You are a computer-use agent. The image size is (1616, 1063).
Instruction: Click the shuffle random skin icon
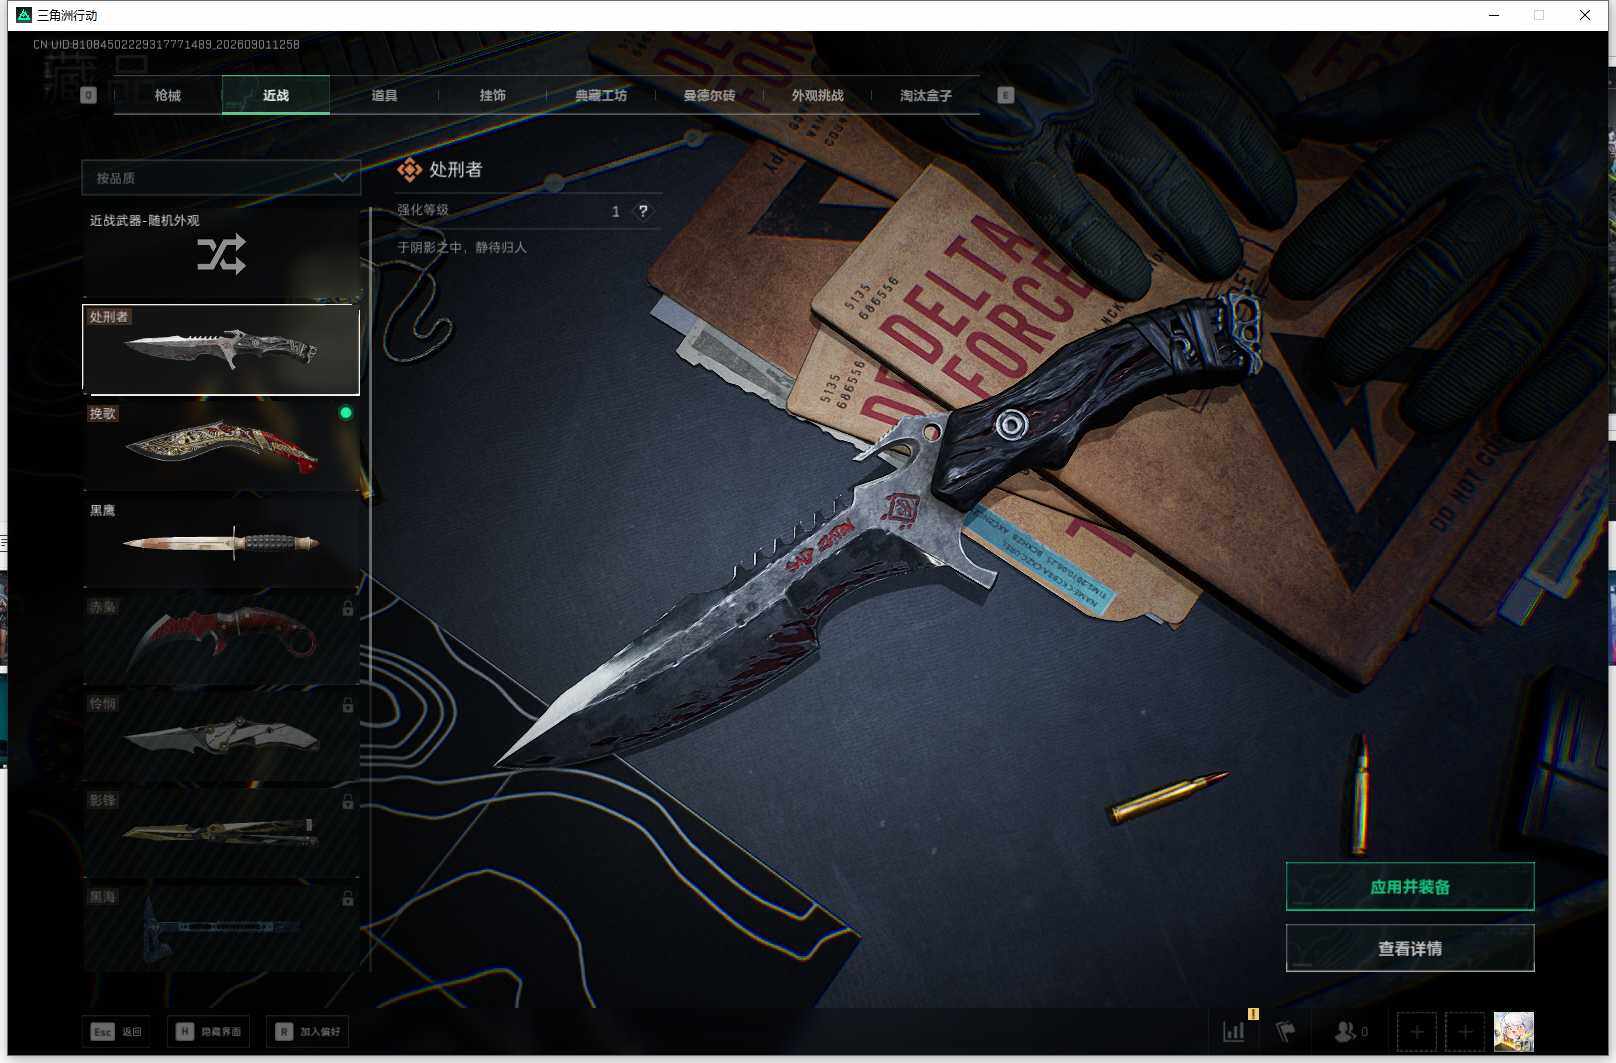point(221,254)
